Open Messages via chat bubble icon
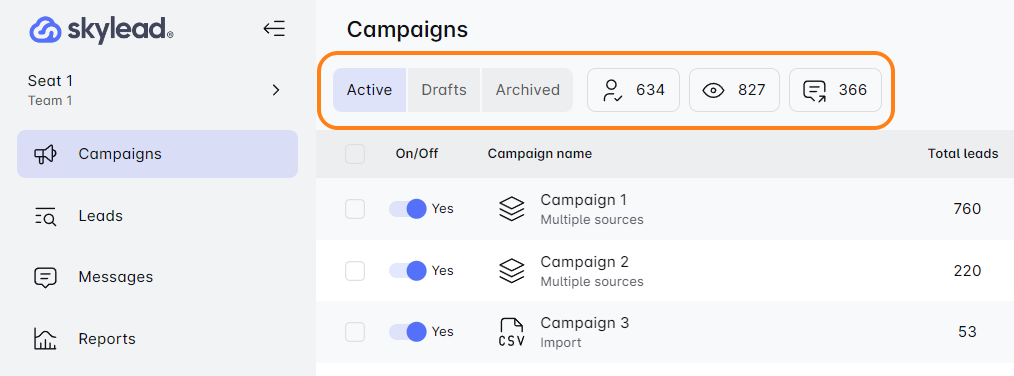 coord(45,277)
